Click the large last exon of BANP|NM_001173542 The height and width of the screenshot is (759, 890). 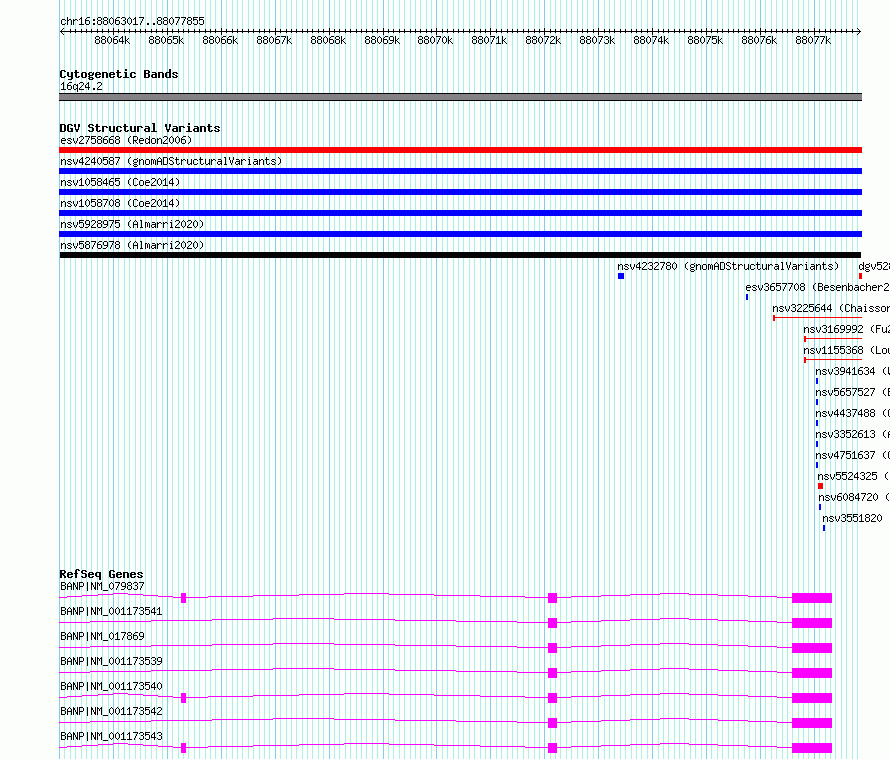[812, 723]
